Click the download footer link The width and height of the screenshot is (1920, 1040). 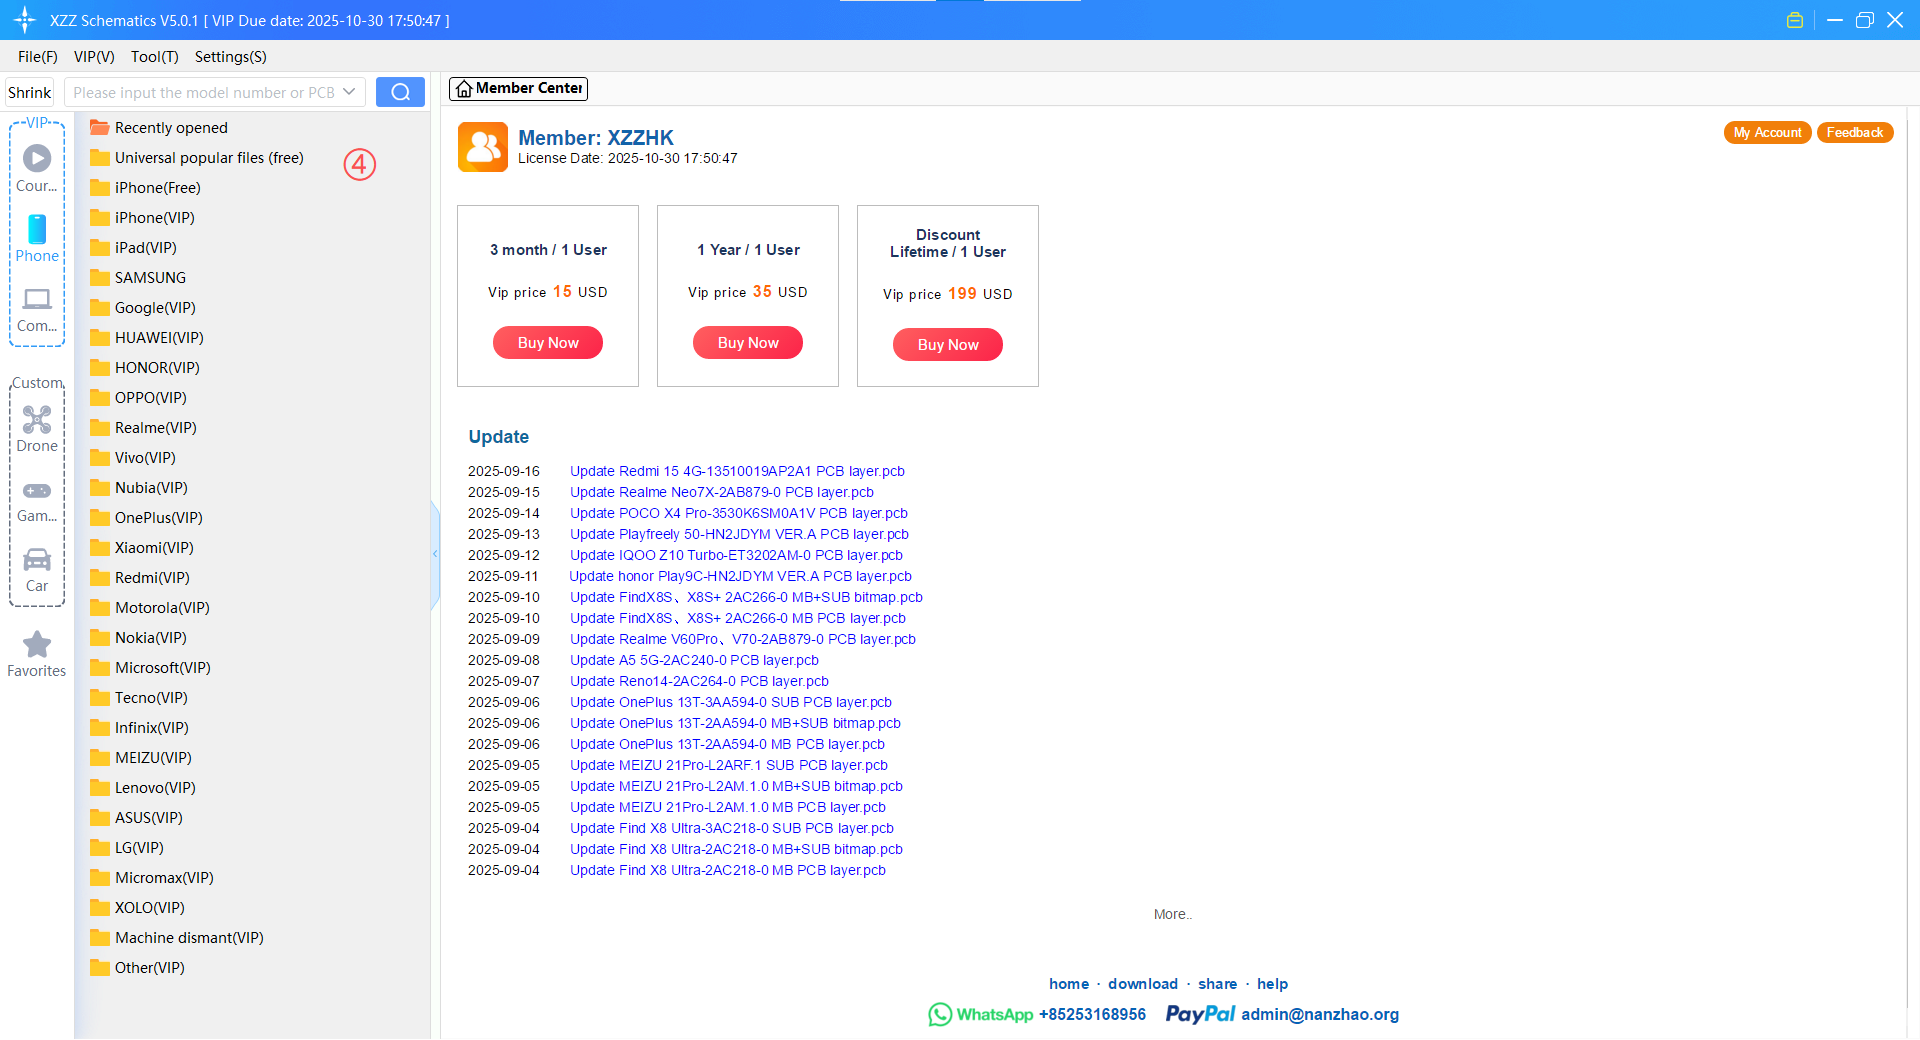click(x=1143, y=984)
